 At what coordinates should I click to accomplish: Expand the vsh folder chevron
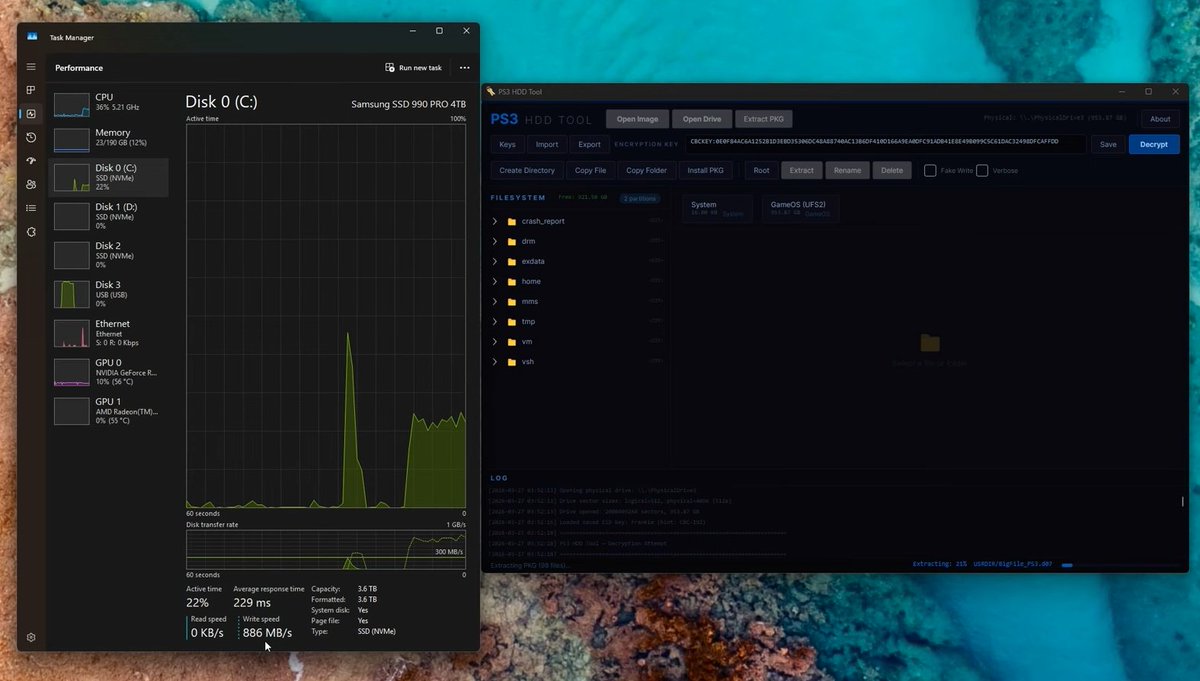tap(495, 361)
